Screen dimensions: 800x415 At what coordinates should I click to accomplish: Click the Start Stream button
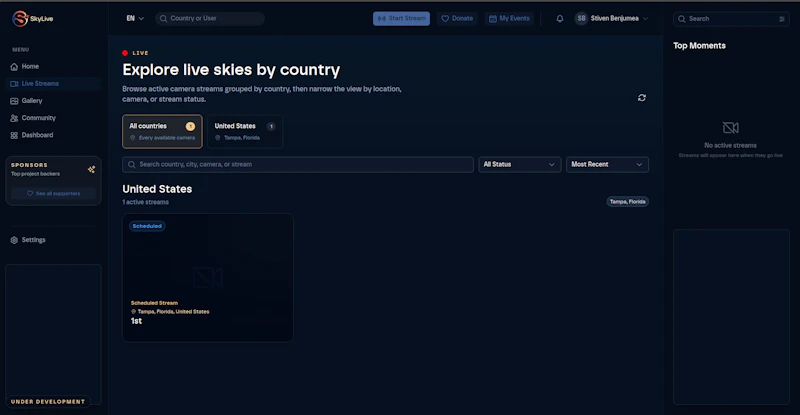click(401, 18)
